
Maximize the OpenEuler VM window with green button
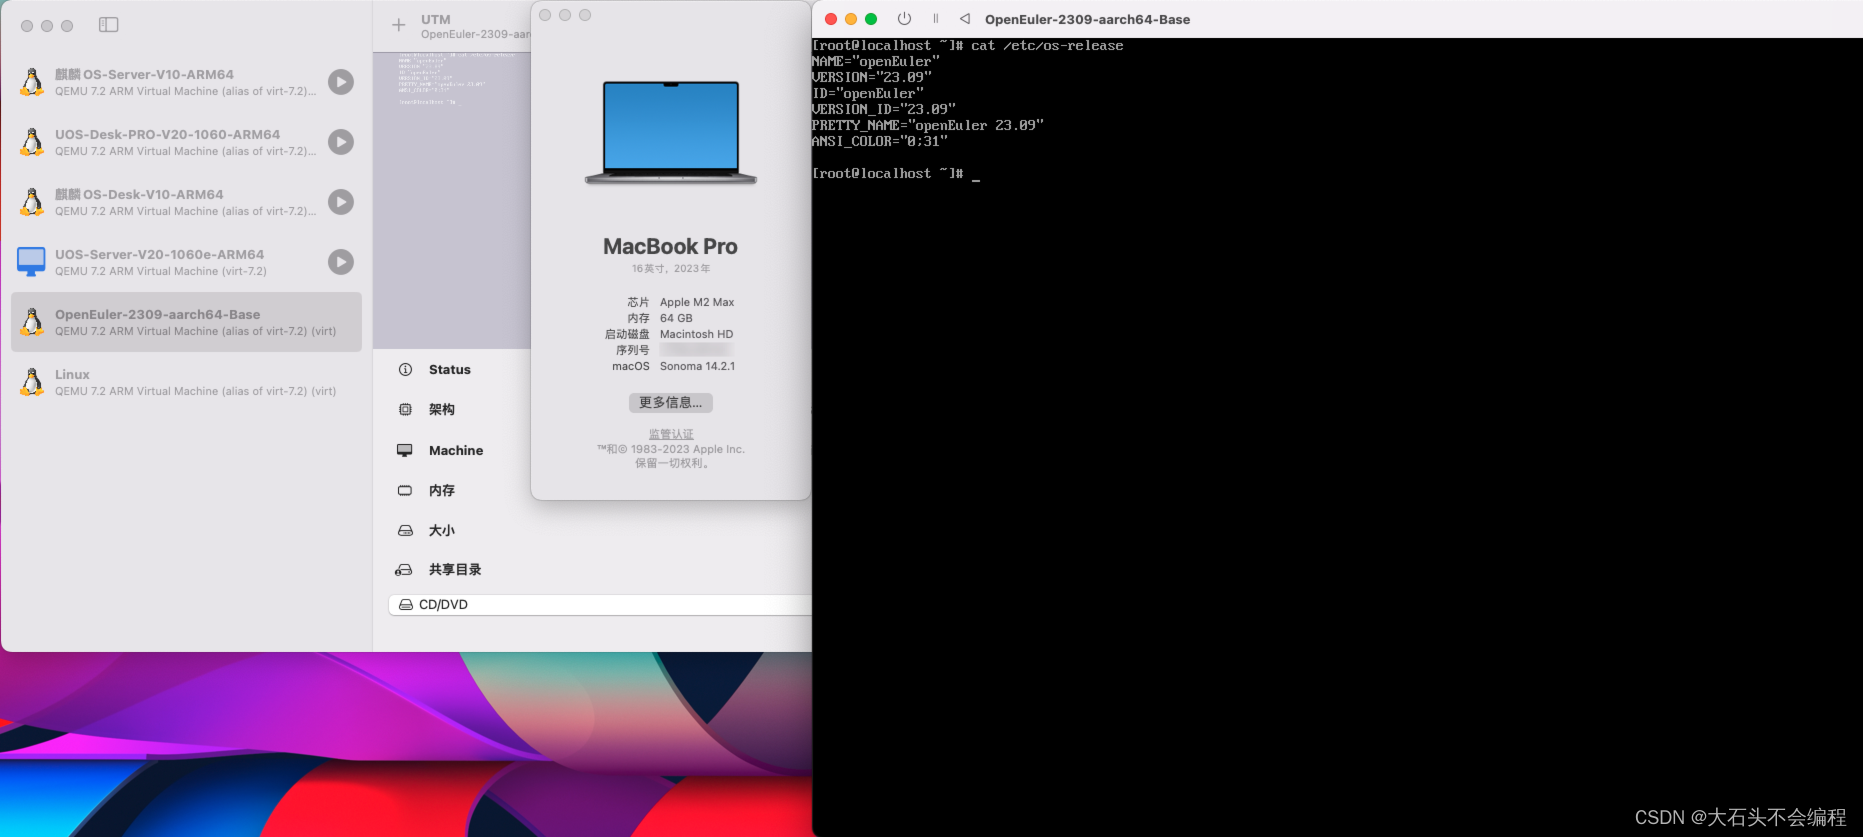click(871, 19)
